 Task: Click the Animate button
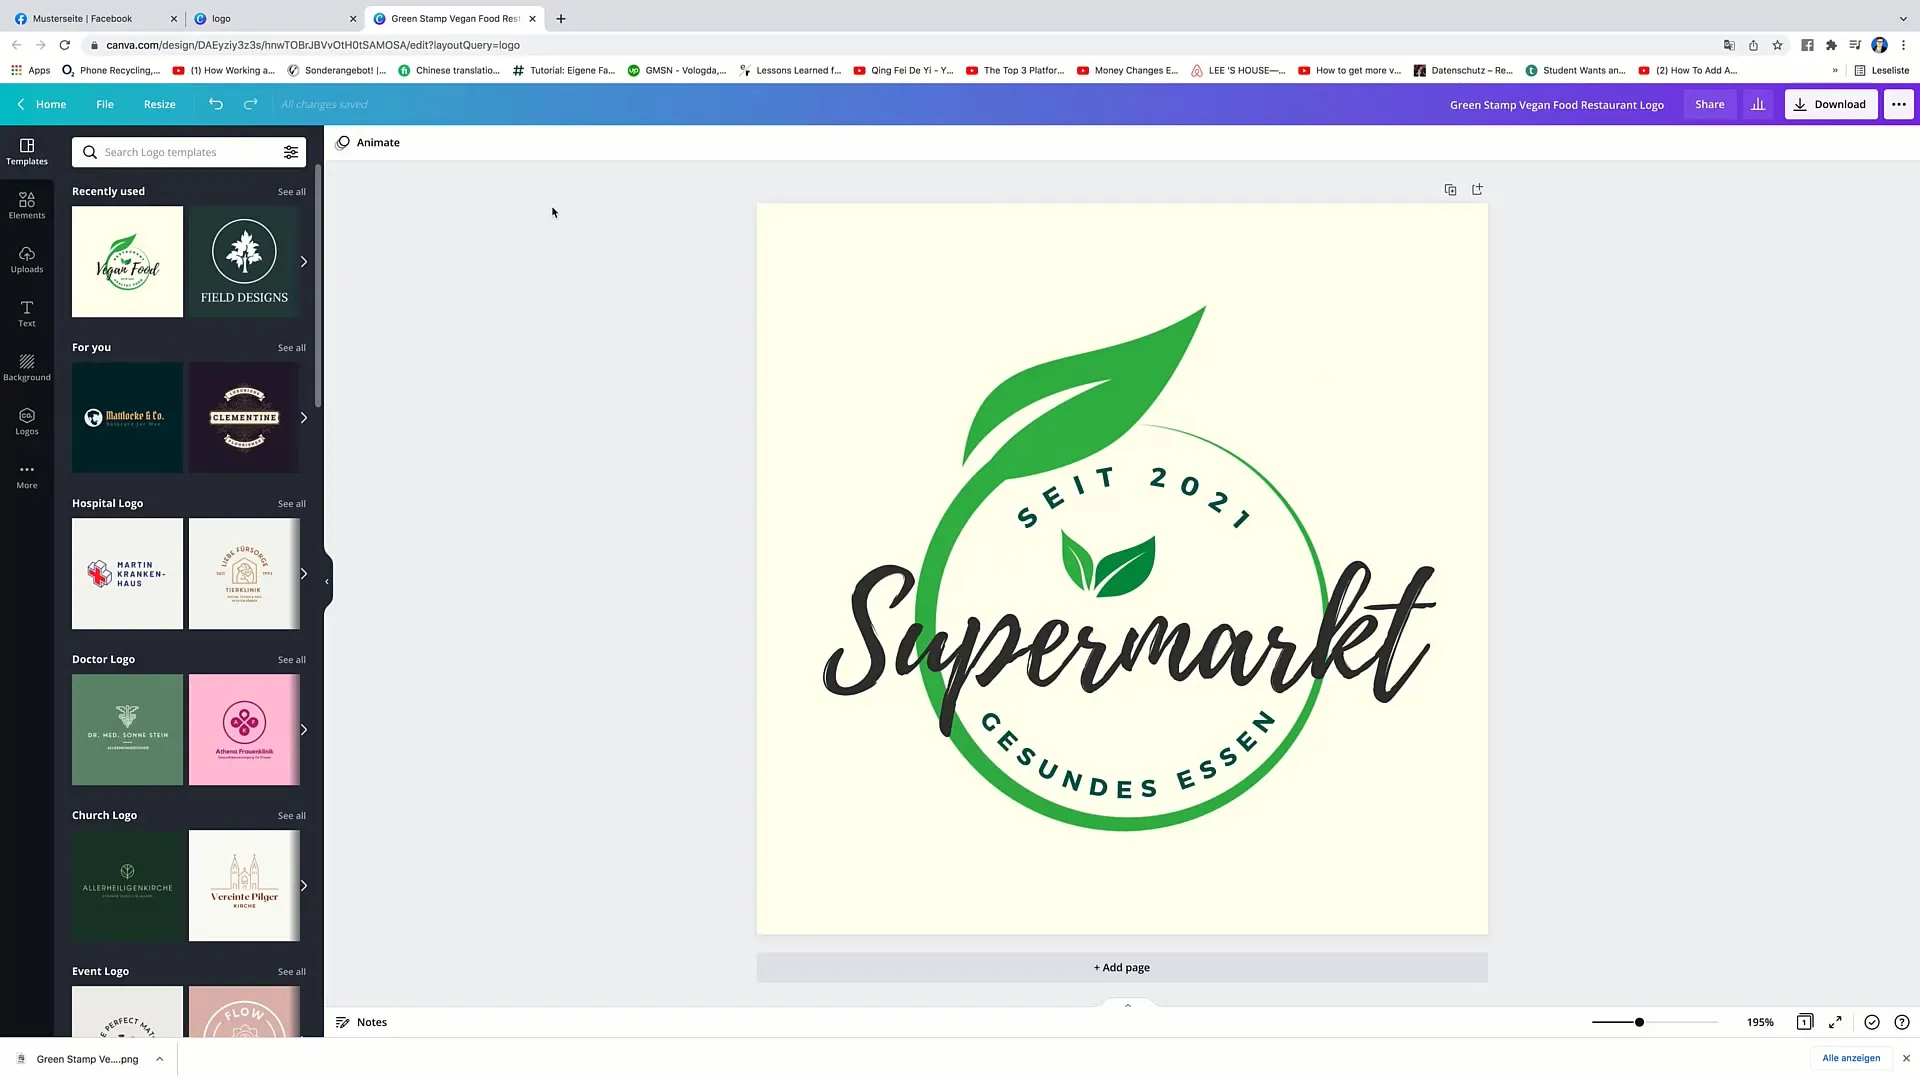368,142
